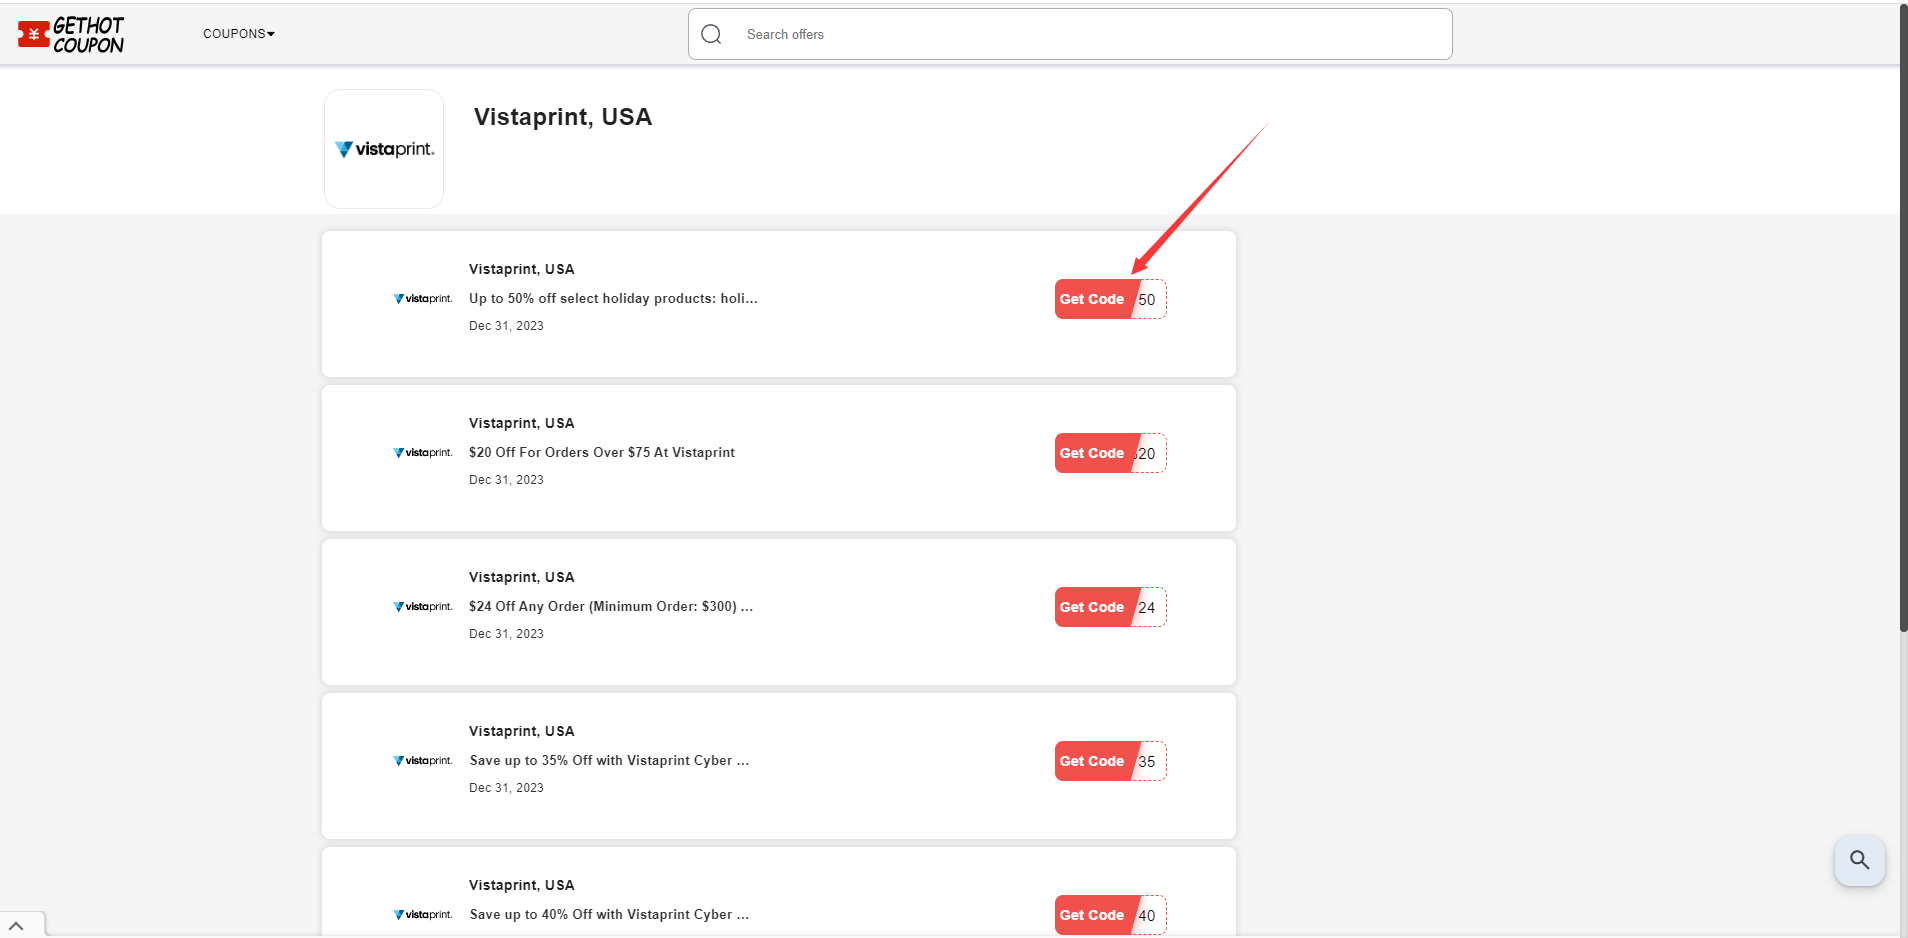Click 'Dec 31, 2023' date in 50% off card
Image resolution: width=1908 pixels, height=938 pixels.
pyautogui.click(x=506, y=326)
